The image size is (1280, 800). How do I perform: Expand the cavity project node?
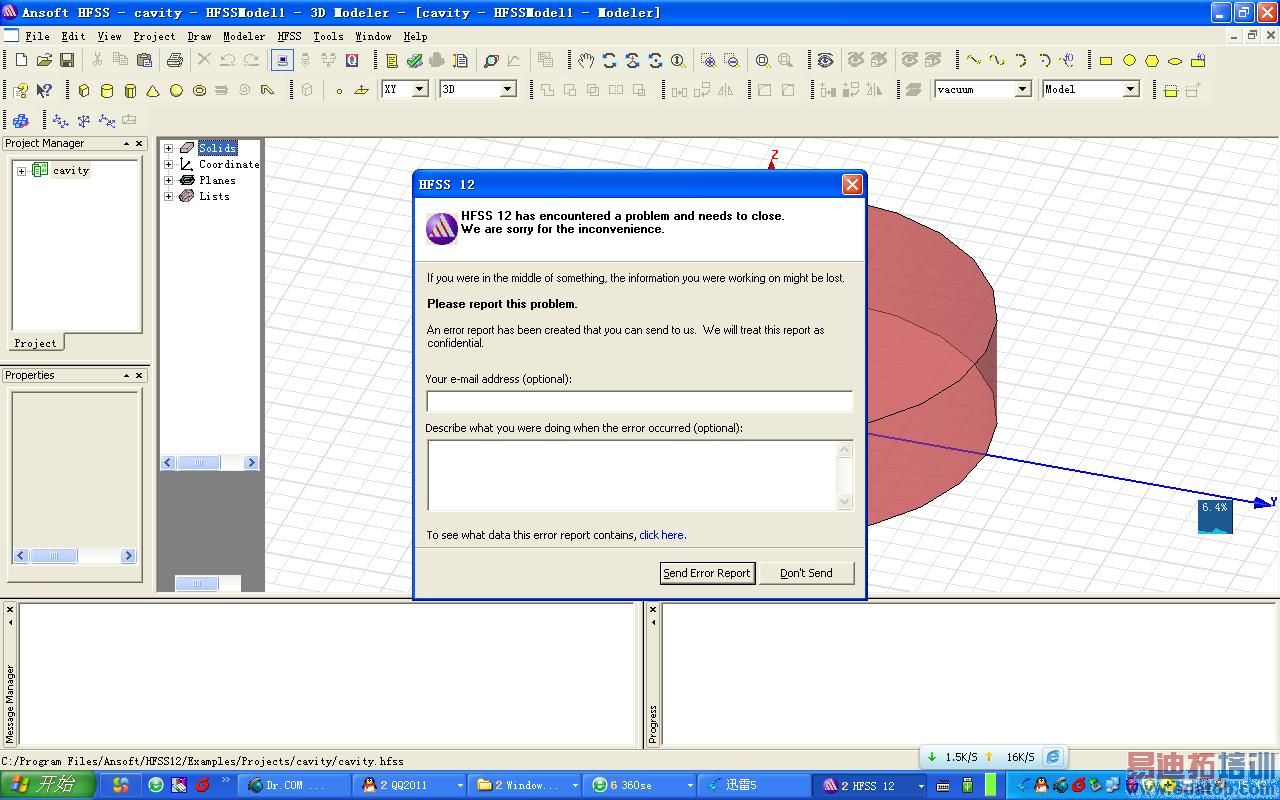21,171
